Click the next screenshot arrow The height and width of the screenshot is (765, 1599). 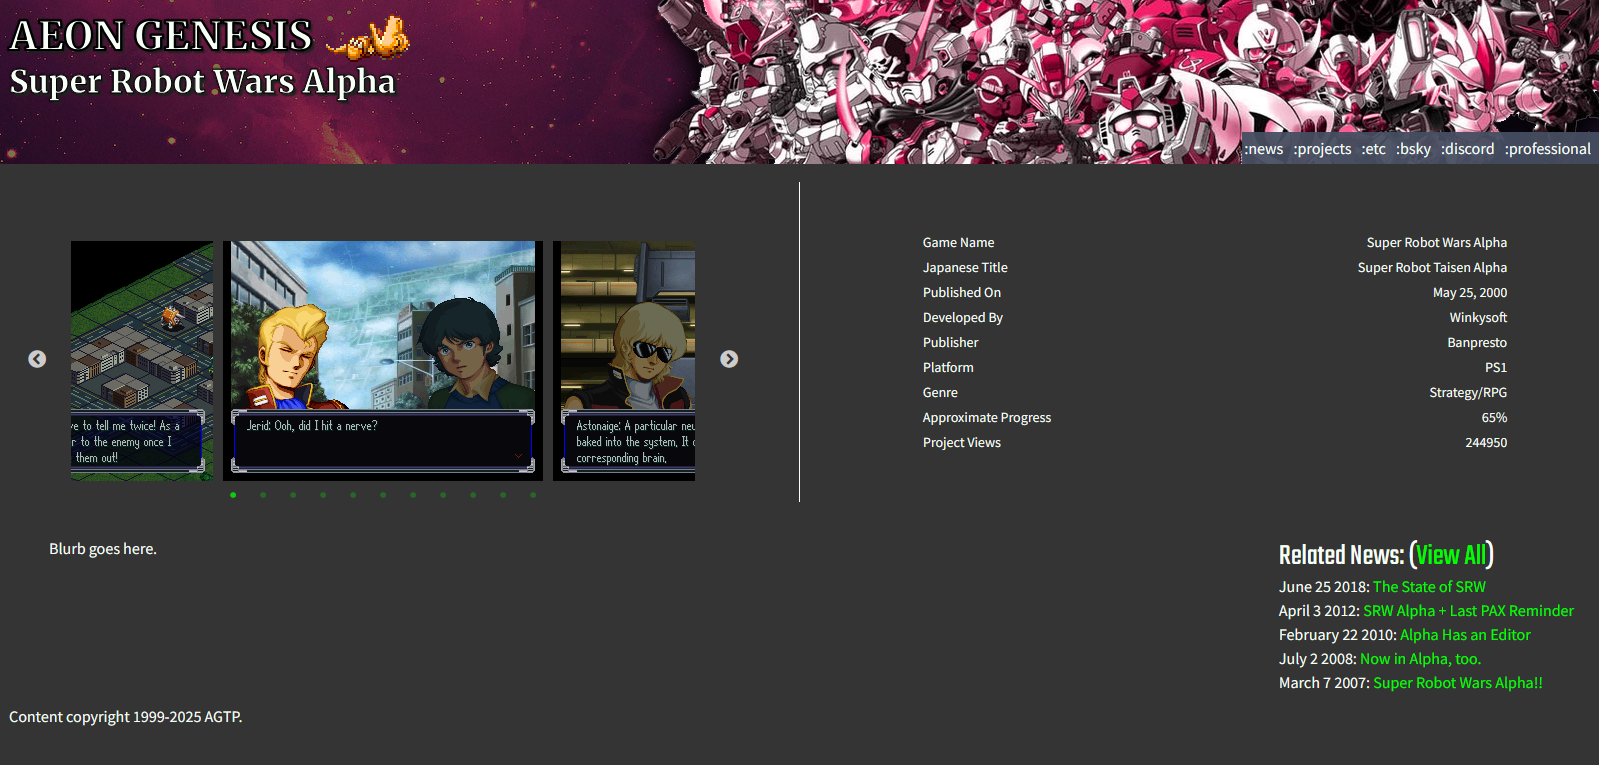[729, 359]
